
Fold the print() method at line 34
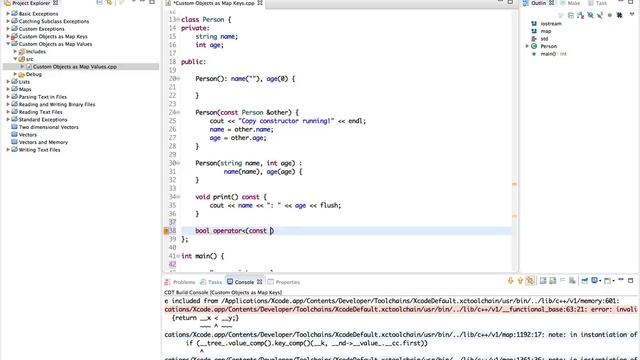(x=178, y=197)
